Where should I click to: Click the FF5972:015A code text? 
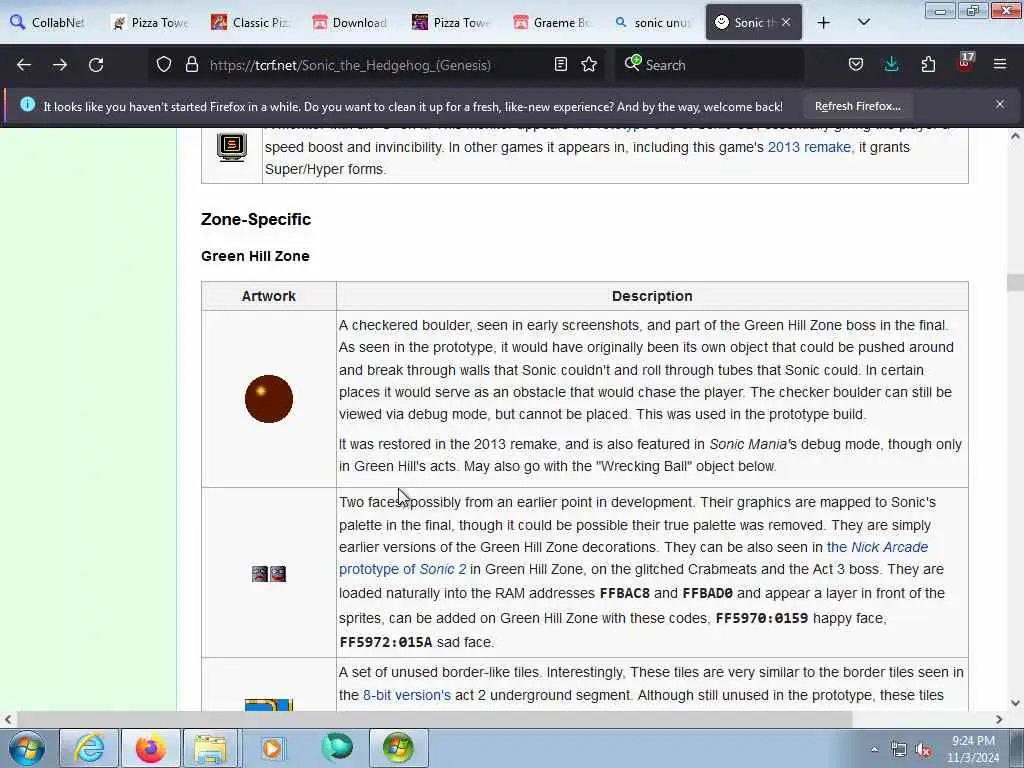[385, 642]
